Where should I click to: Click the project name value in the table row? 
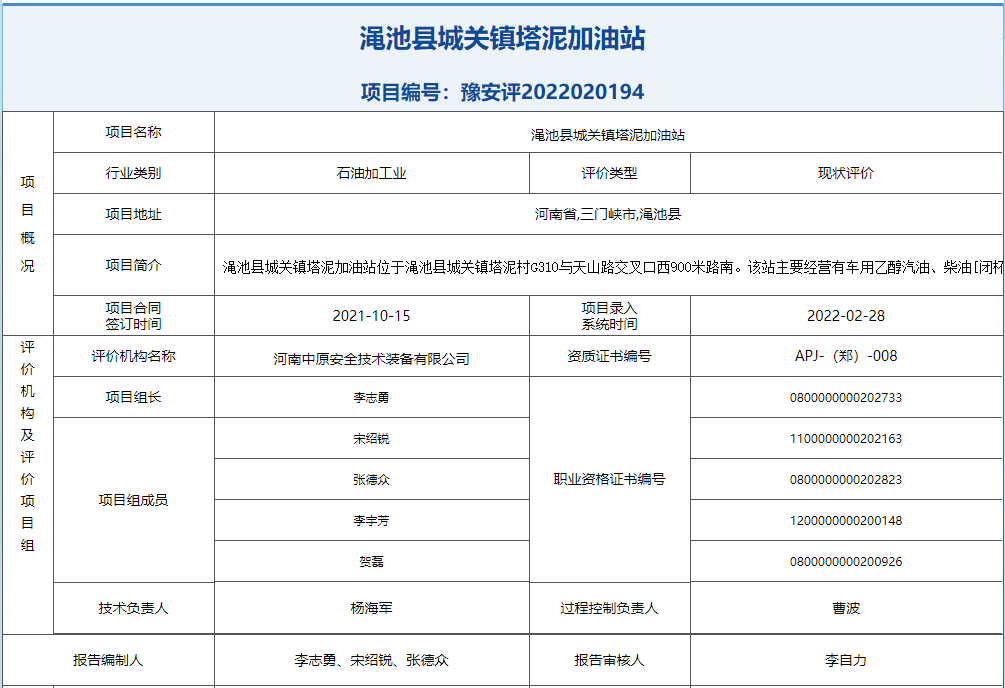point(608,135)
